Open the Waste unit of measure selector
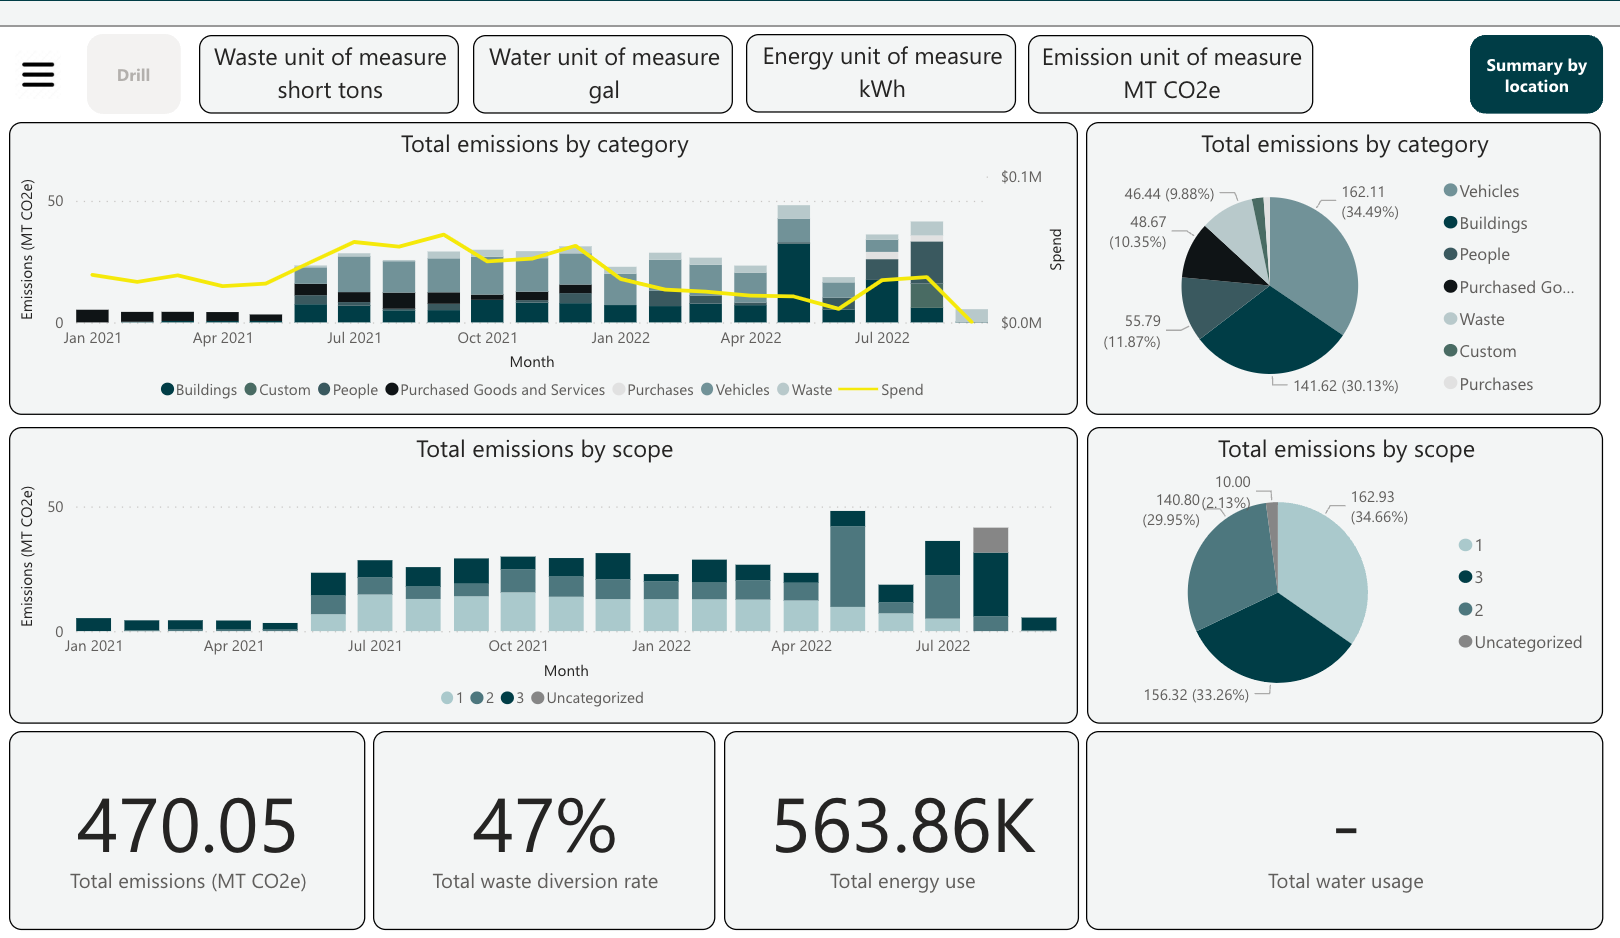Image resolution: width=1620 pixels, height=938 pixels. point(328,73)
